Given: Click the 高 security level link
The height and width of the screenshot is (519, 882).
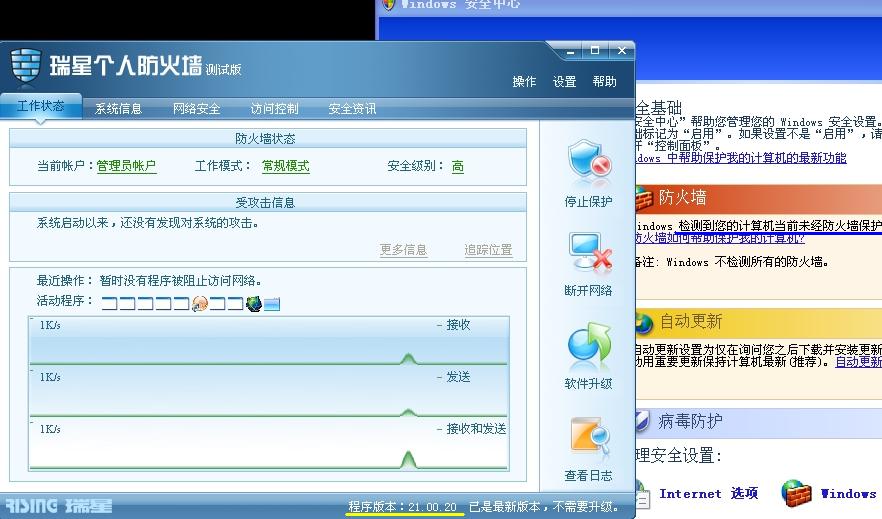Looking at the screenshot, I should coord(458,166).
